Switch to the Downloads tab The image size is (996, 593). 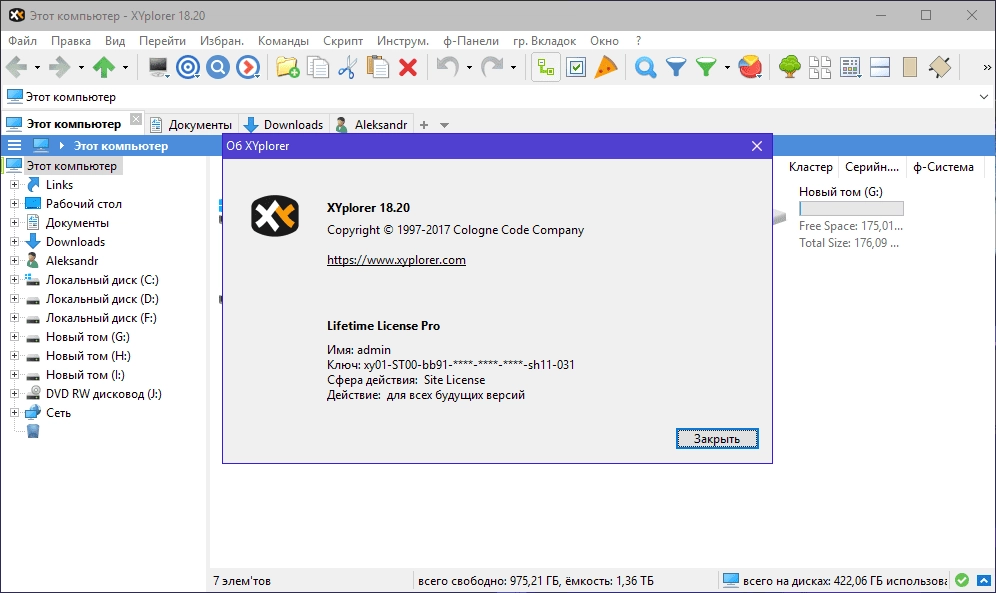[x=284, y=124]
